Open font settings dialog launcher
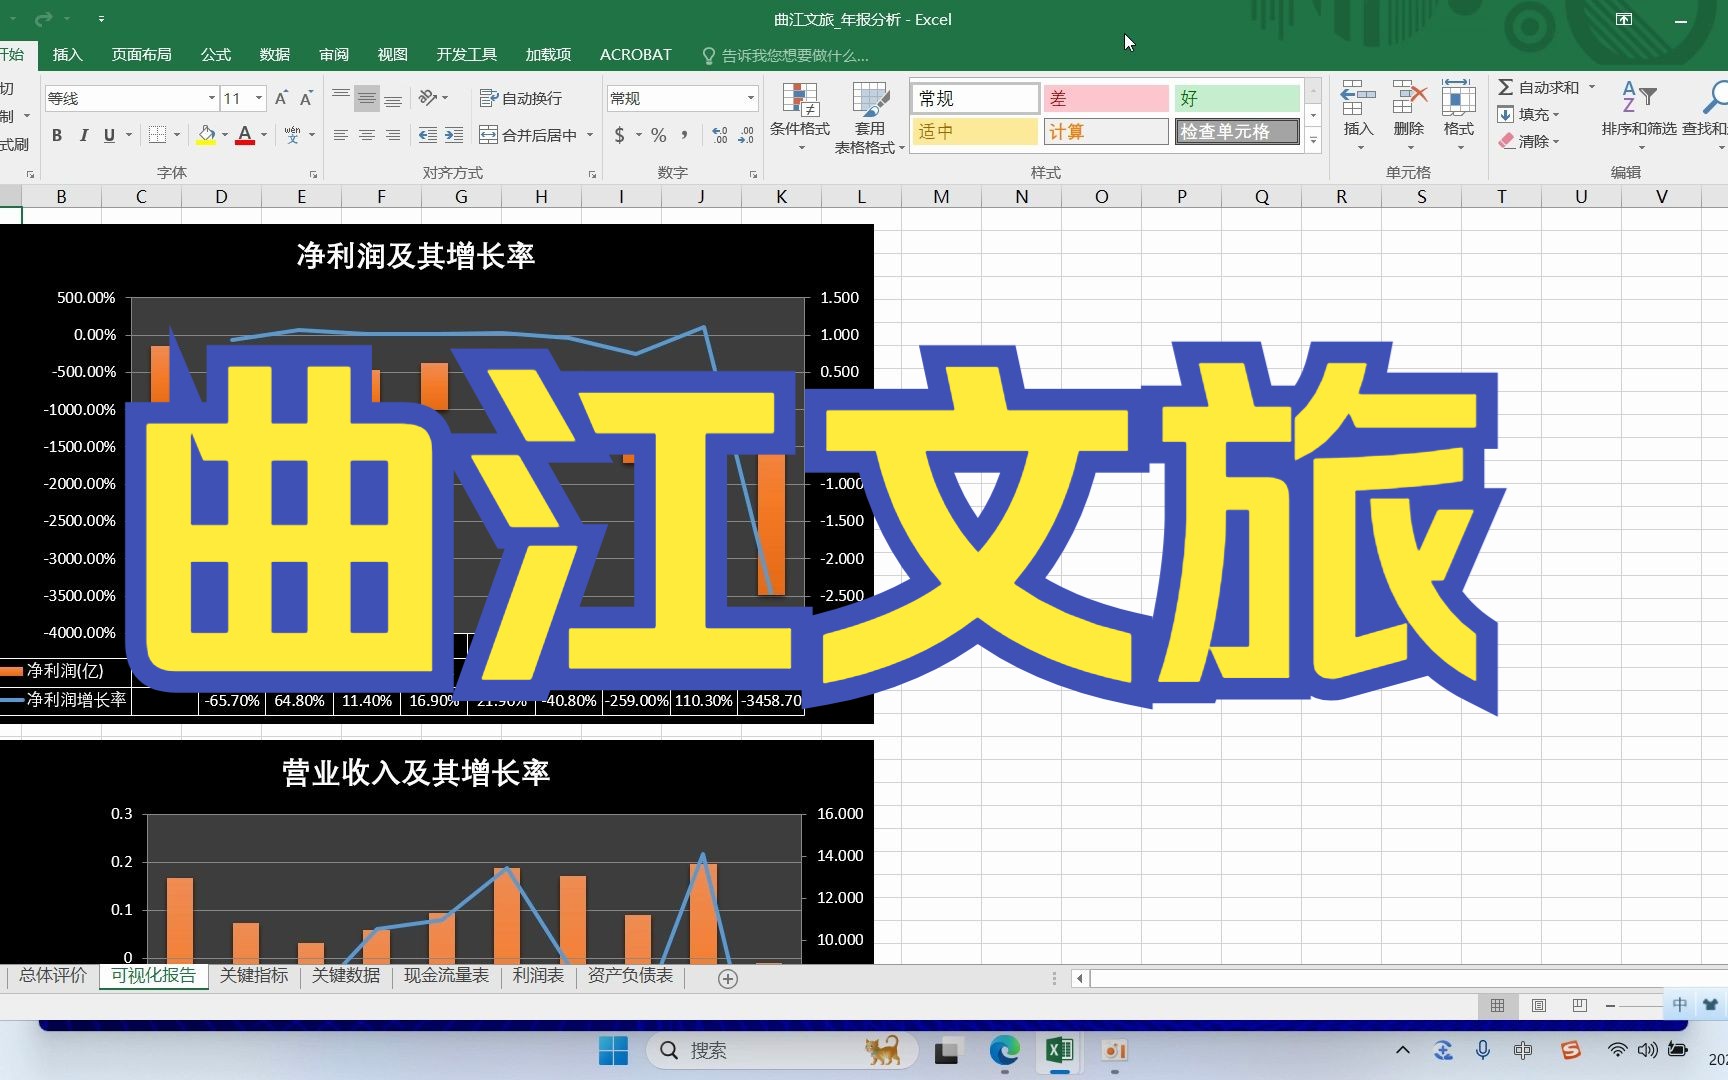This screenshot has width=1728, height=1080. [x=313, y=174]
